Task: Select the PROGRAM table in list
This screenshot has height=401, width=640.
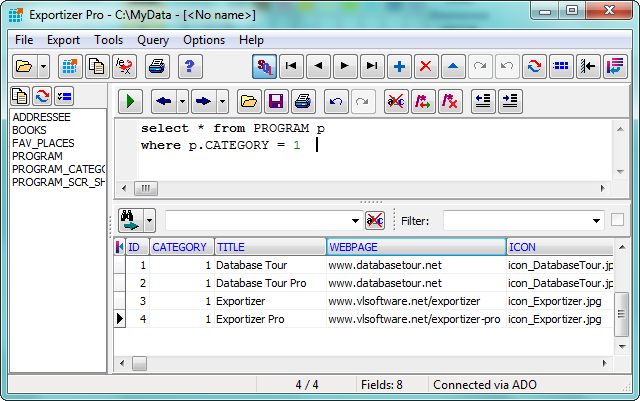Action: [37, 156]
